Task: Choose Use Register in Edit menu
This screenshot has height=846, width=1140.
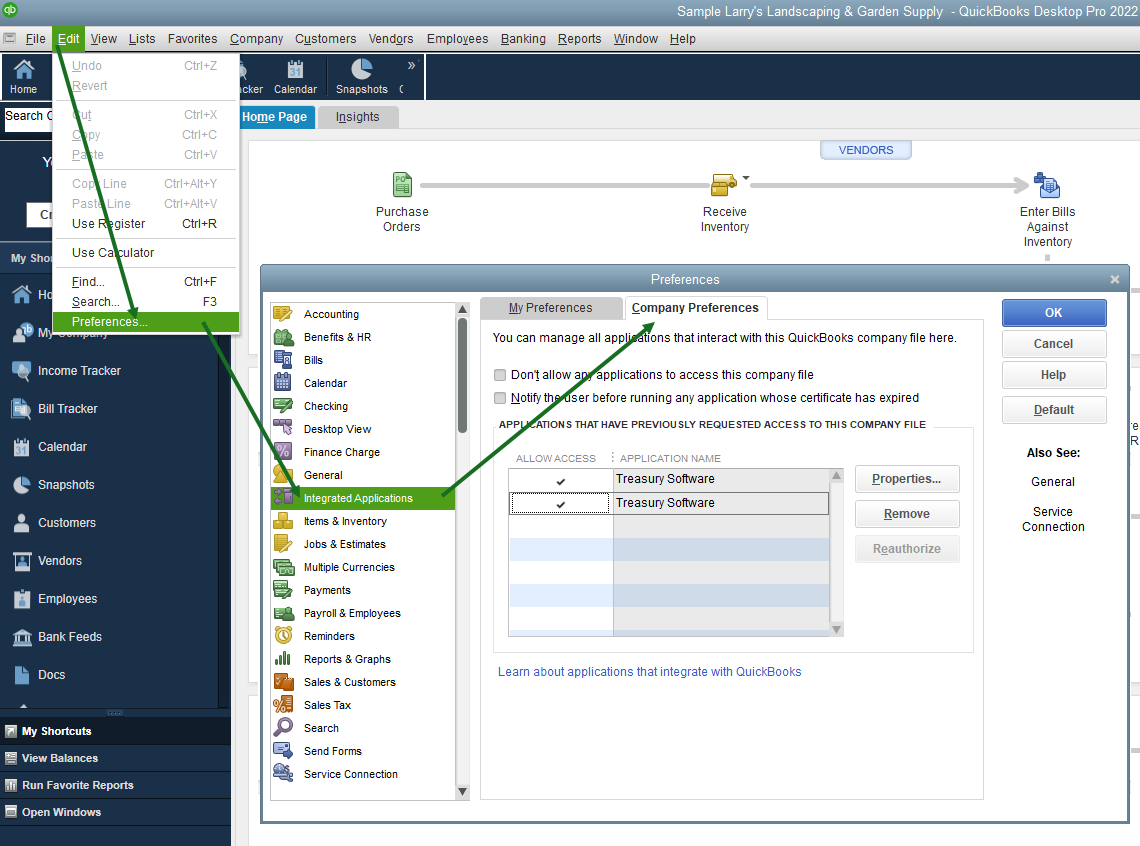Action: (x=146, y=224)
